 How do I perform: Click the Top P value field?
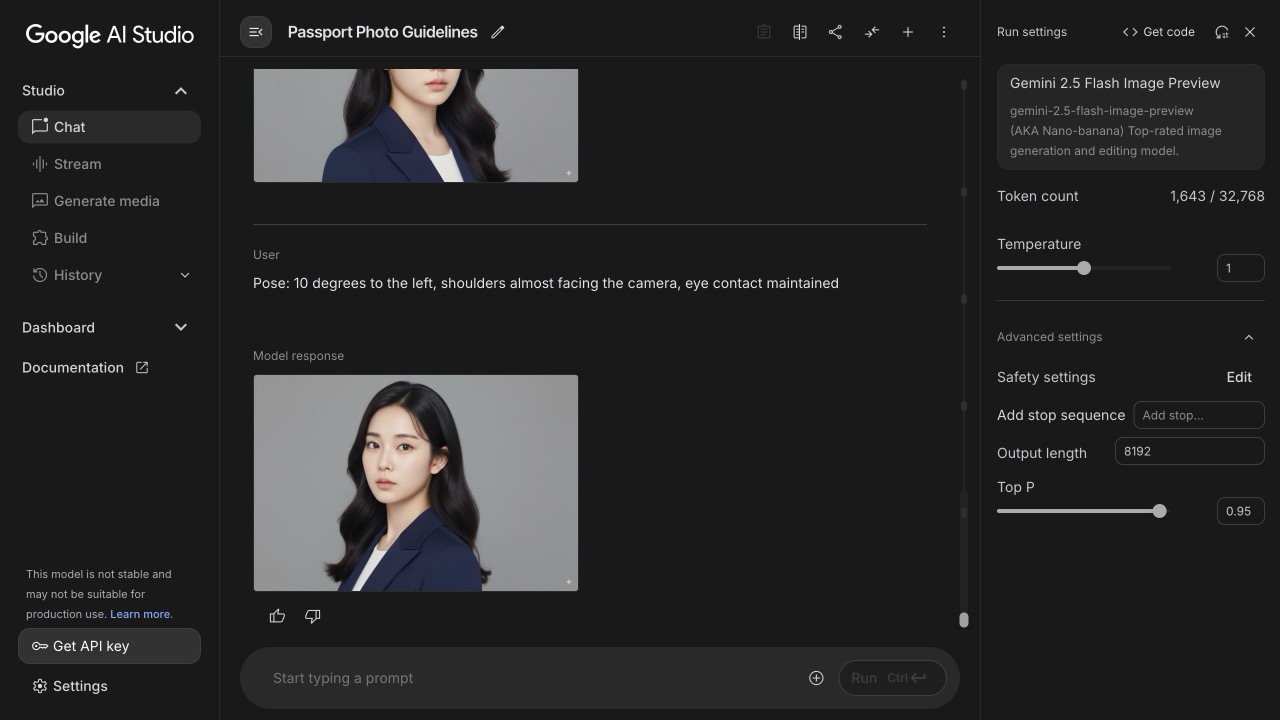1241,511
